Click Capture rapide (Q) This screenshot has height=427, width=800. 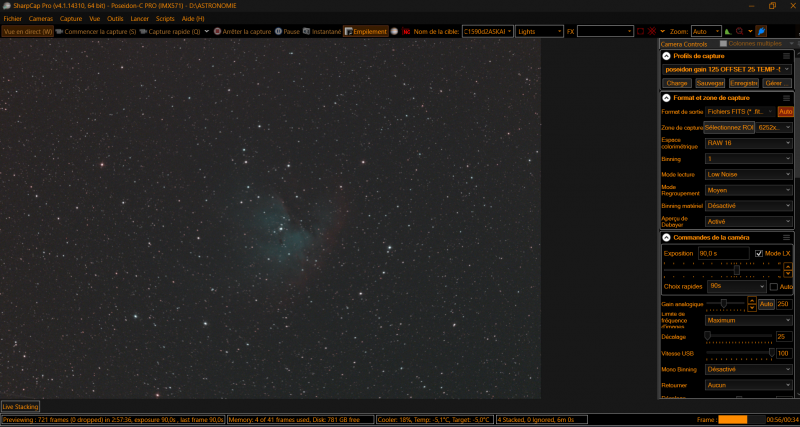coord(170,31)
